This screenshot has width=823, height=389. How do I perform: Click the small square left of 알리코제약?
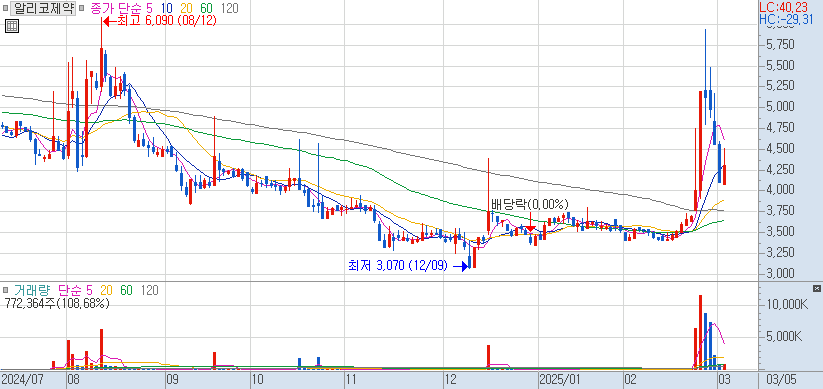point(5,8)
